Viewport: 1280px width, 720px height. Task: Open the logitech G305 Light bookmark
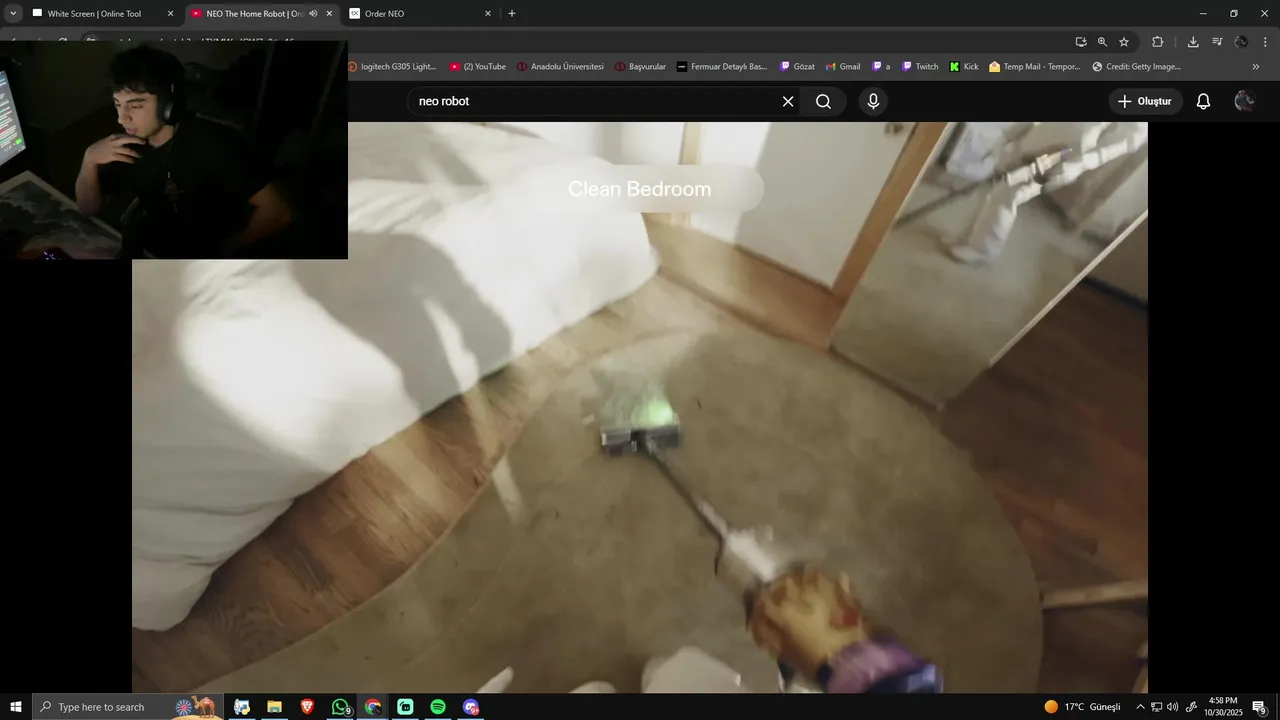coord(392,67)
